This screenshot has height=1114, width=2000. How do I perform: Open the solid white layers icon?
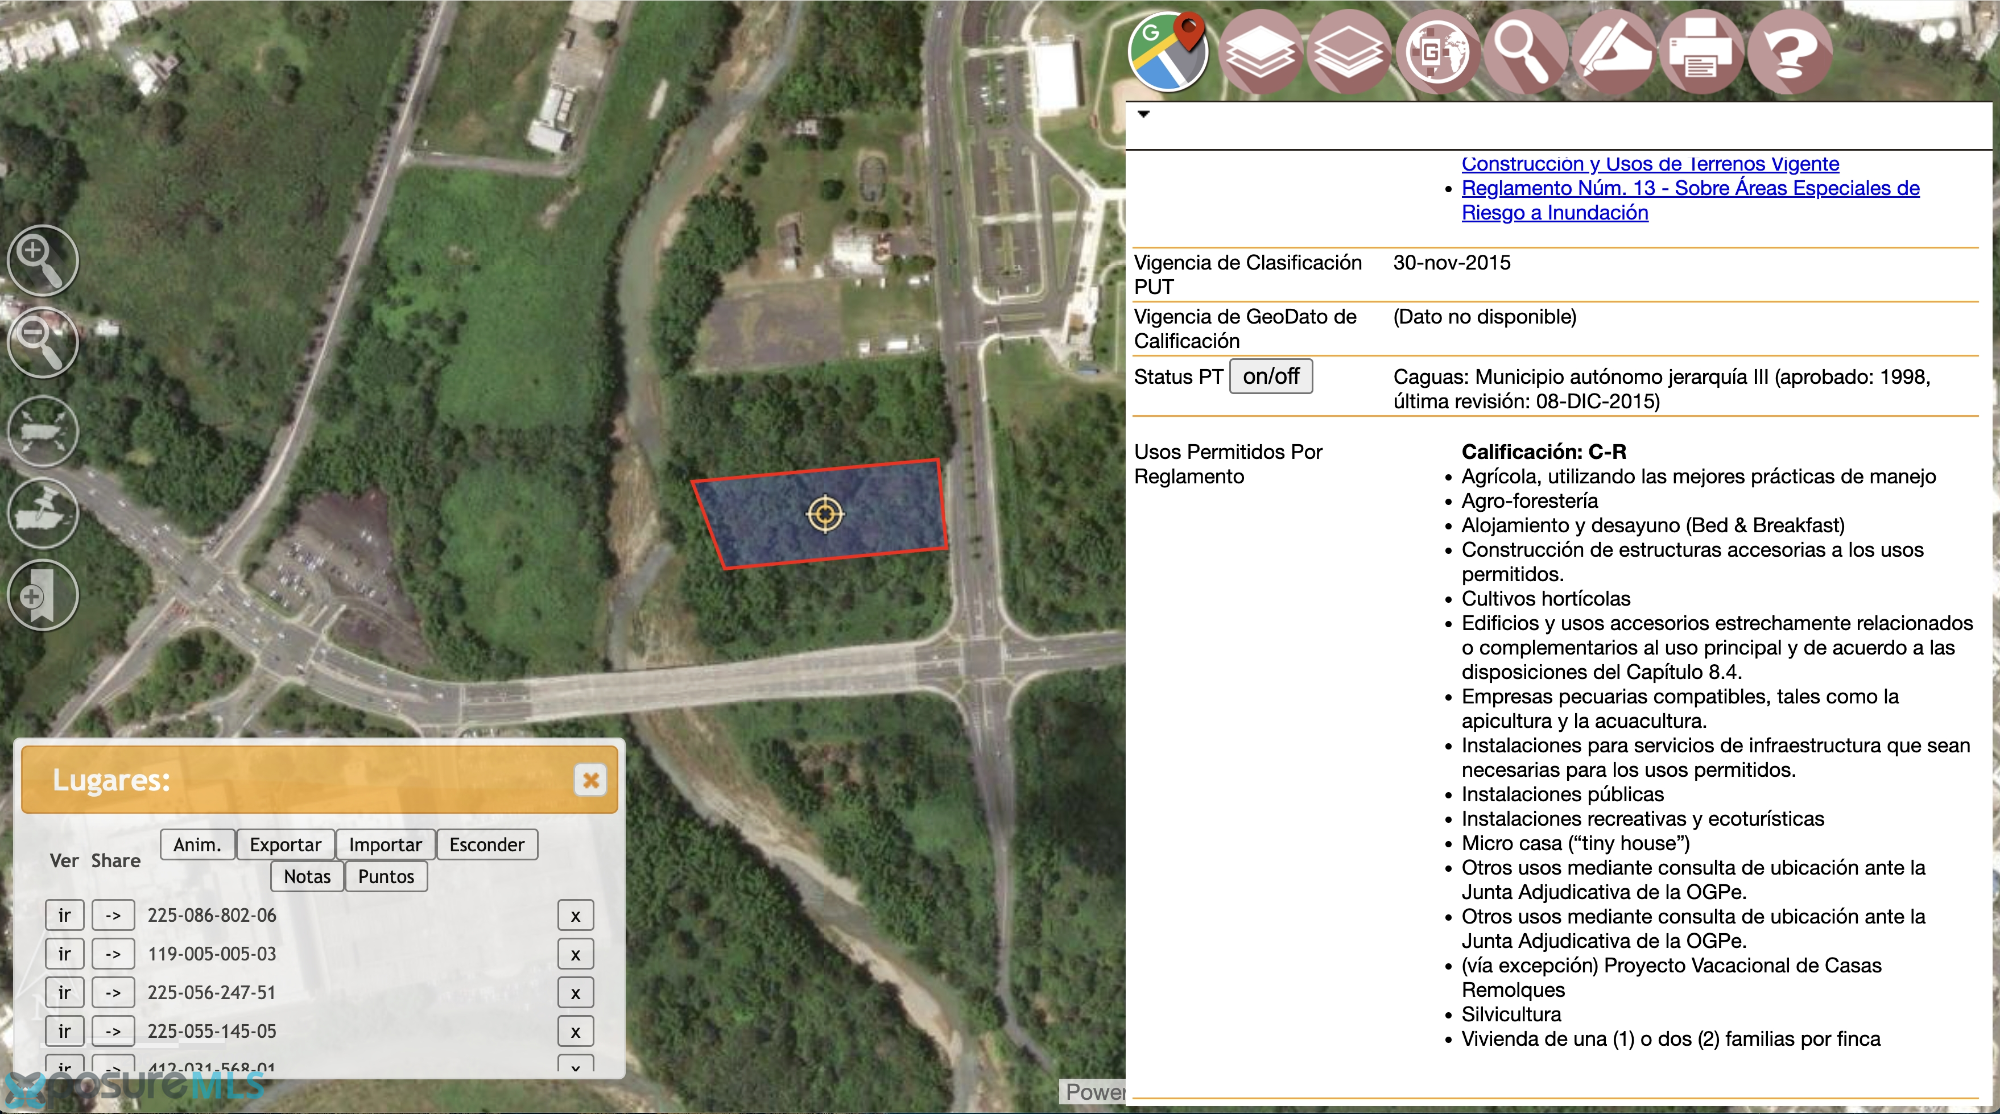click(x=1260, y=52)
